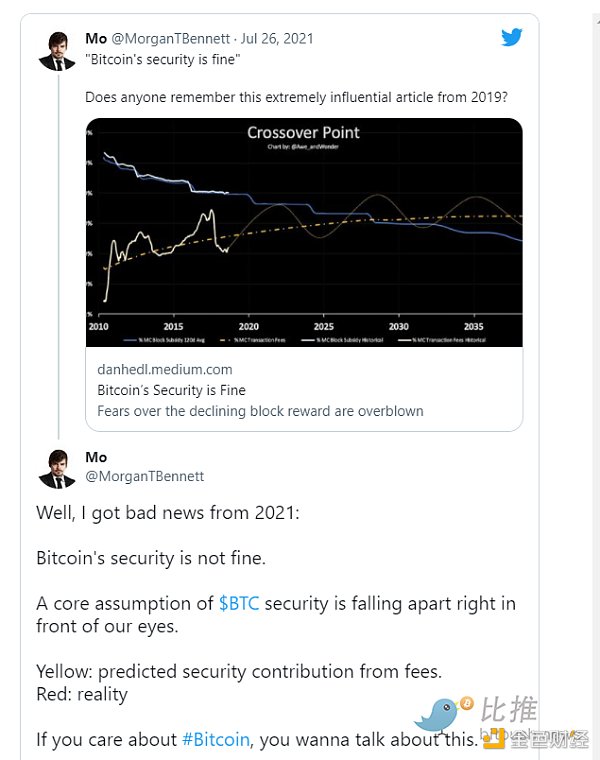Click the Twitter bird logo
Screen dimensions: 600x760
tap(512, 37)
